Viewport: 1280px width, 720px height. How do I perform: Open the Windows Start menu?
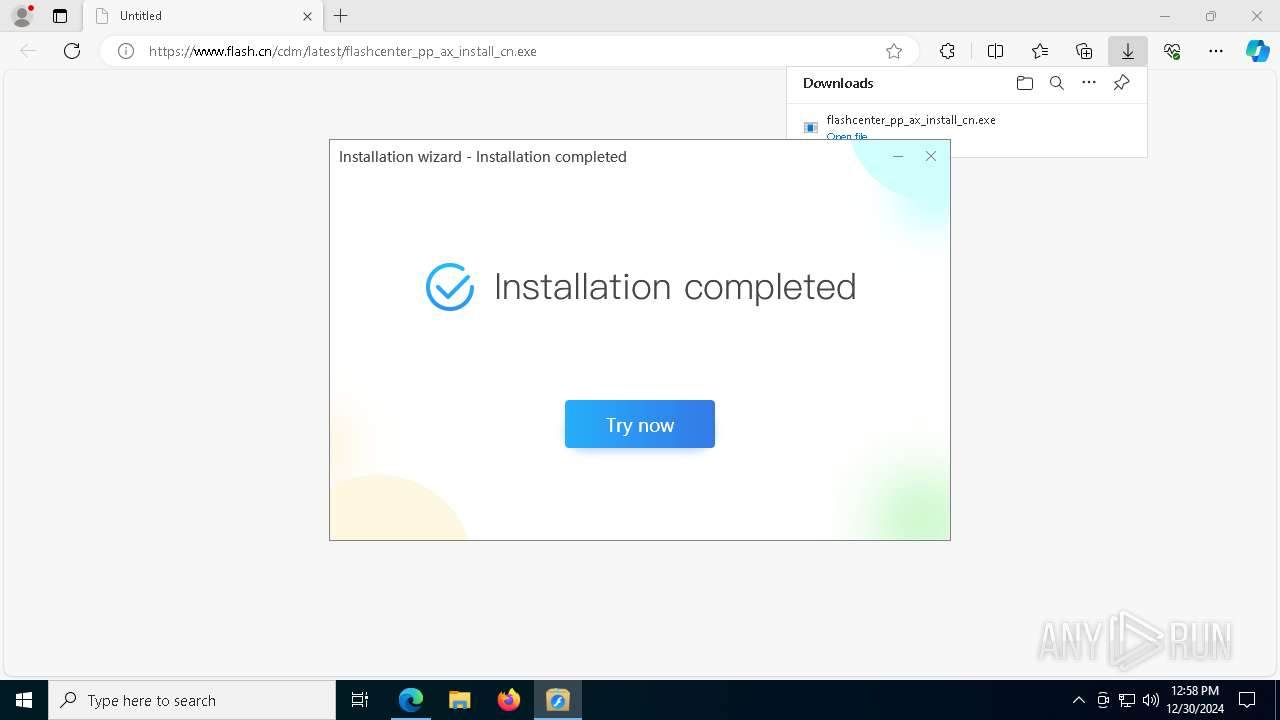[24, 700]
